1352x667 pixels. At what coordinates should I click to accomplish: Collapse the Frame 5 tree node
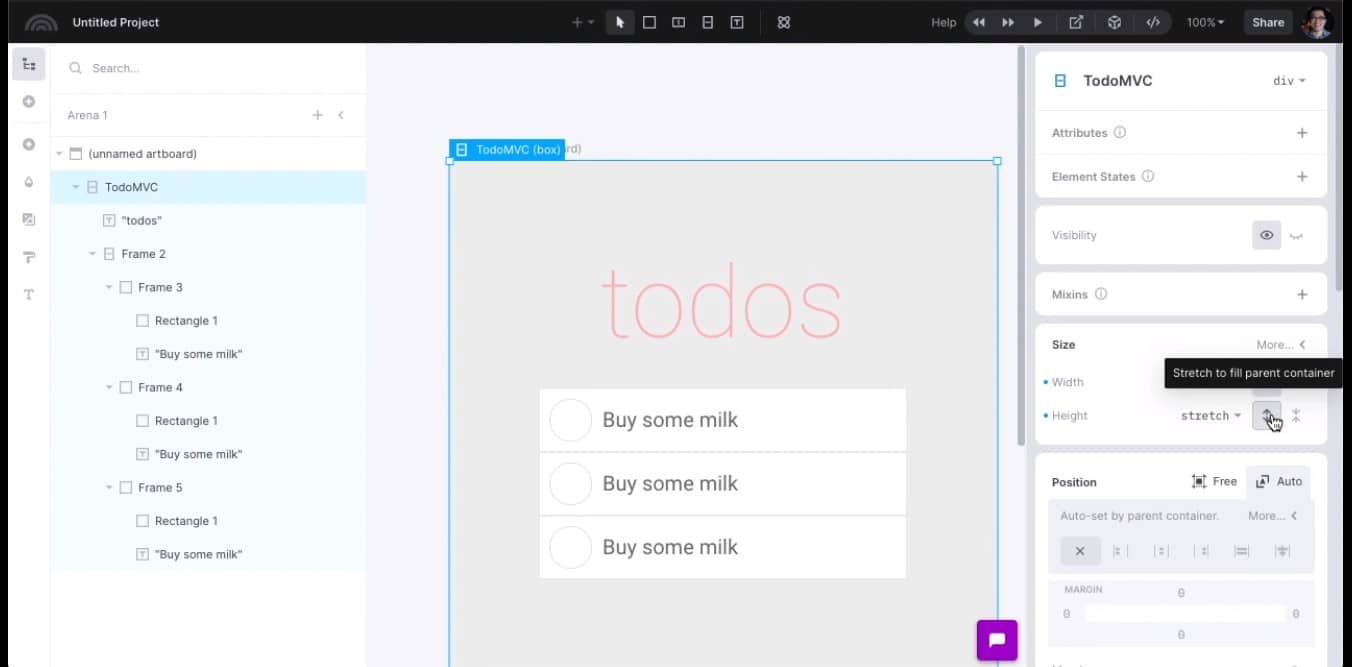[109, 488]
